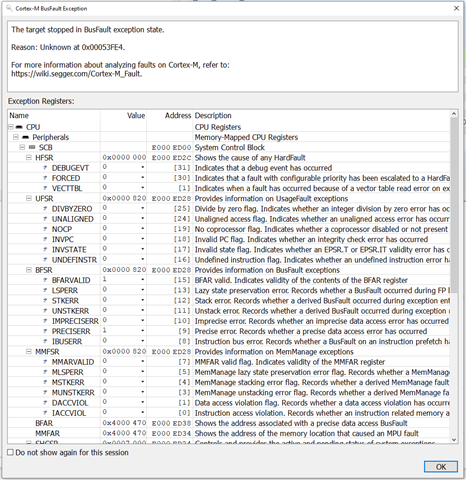The height and width of the screenshot is (480, 466).
Task: Click the MMFAR address E000 ED34
Action: tap(171, 433)
